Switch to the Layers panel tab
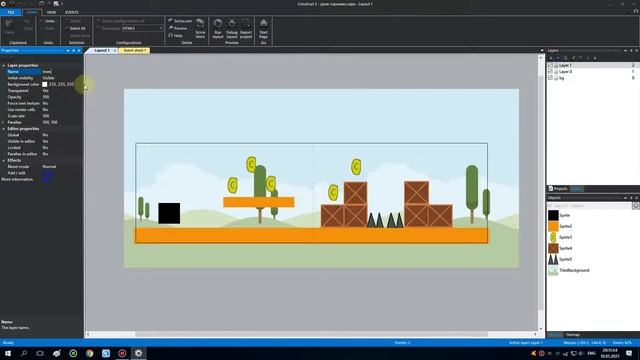640x360 pixels. (577, 189)
